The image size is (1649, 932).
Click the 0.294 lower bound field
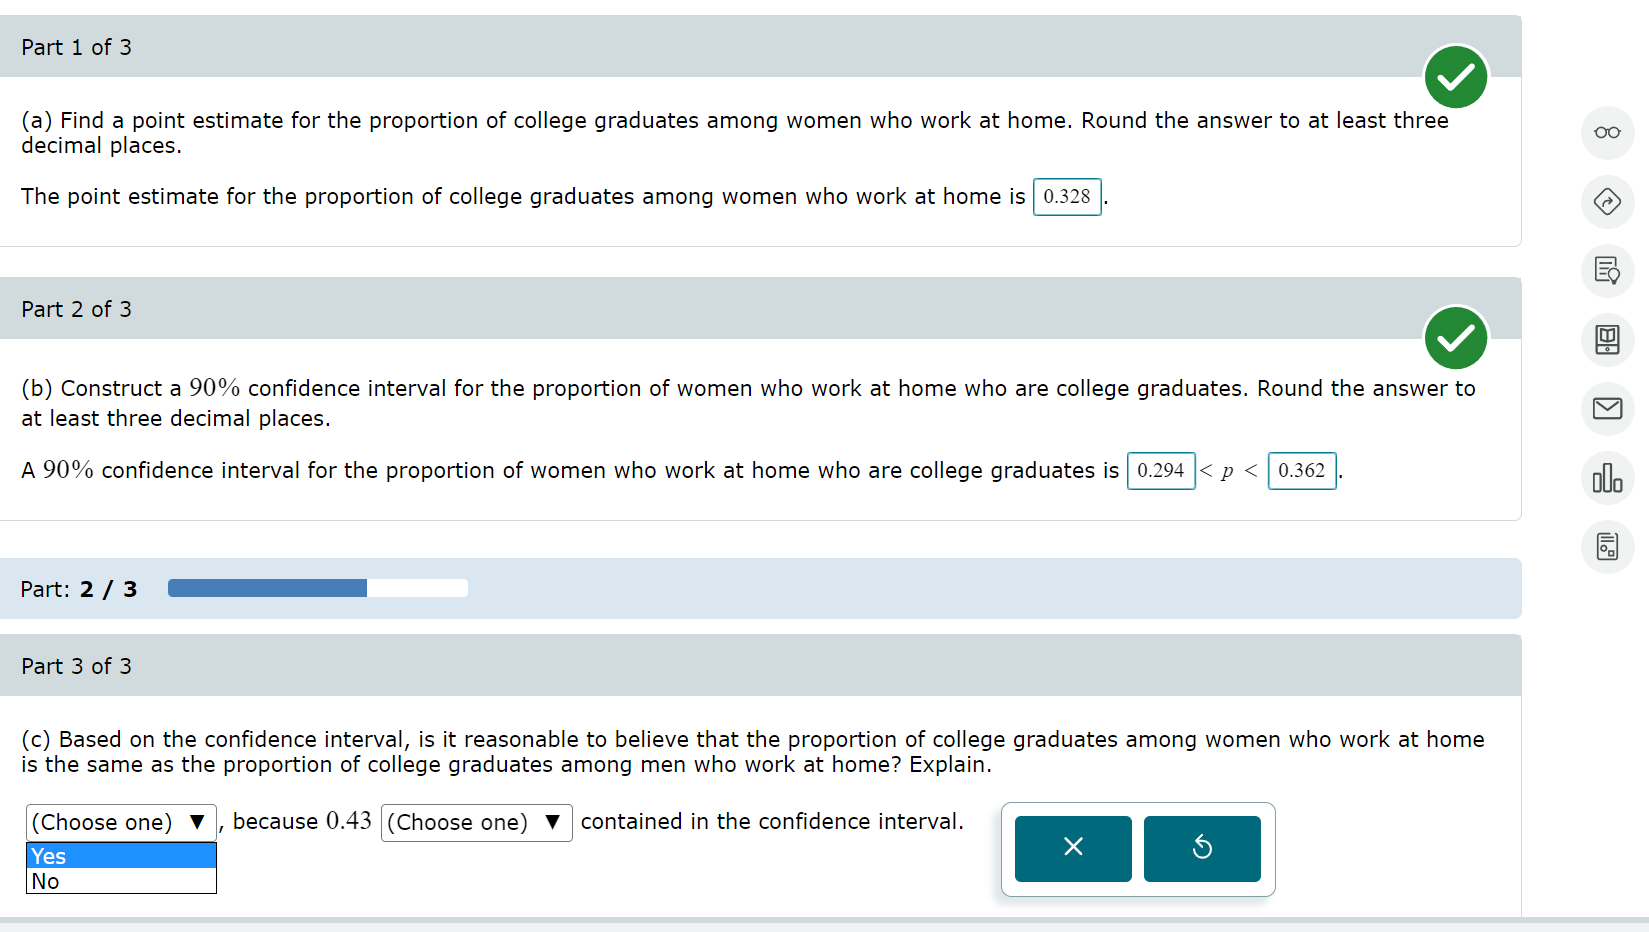pos(1160,470)
